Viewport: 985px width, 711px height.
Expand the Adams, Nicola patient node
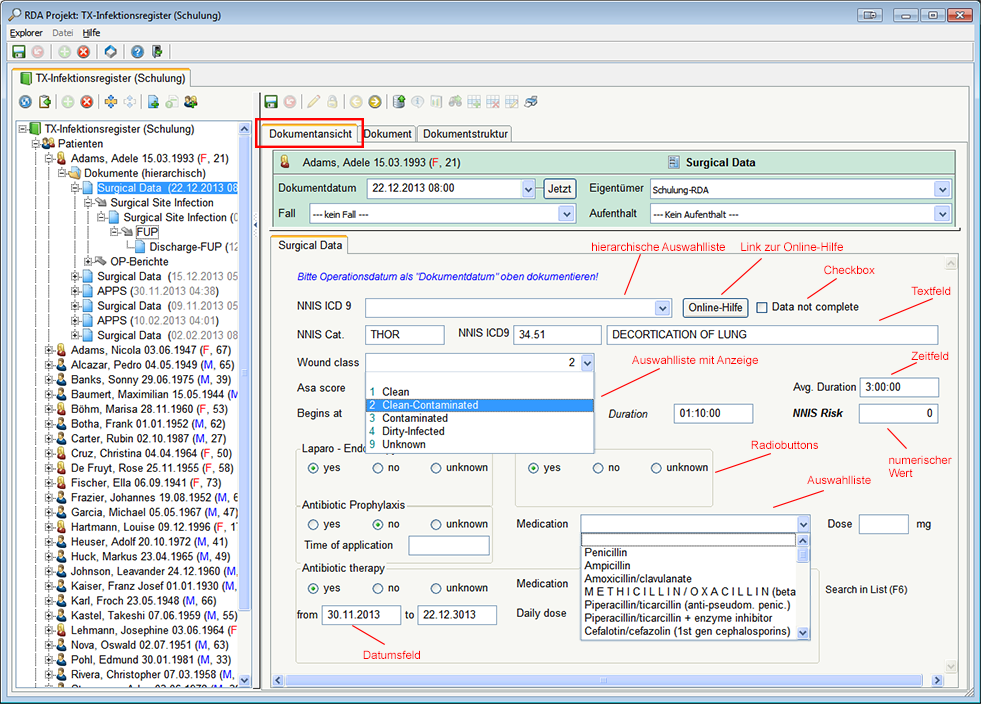[x=49, y=350]
